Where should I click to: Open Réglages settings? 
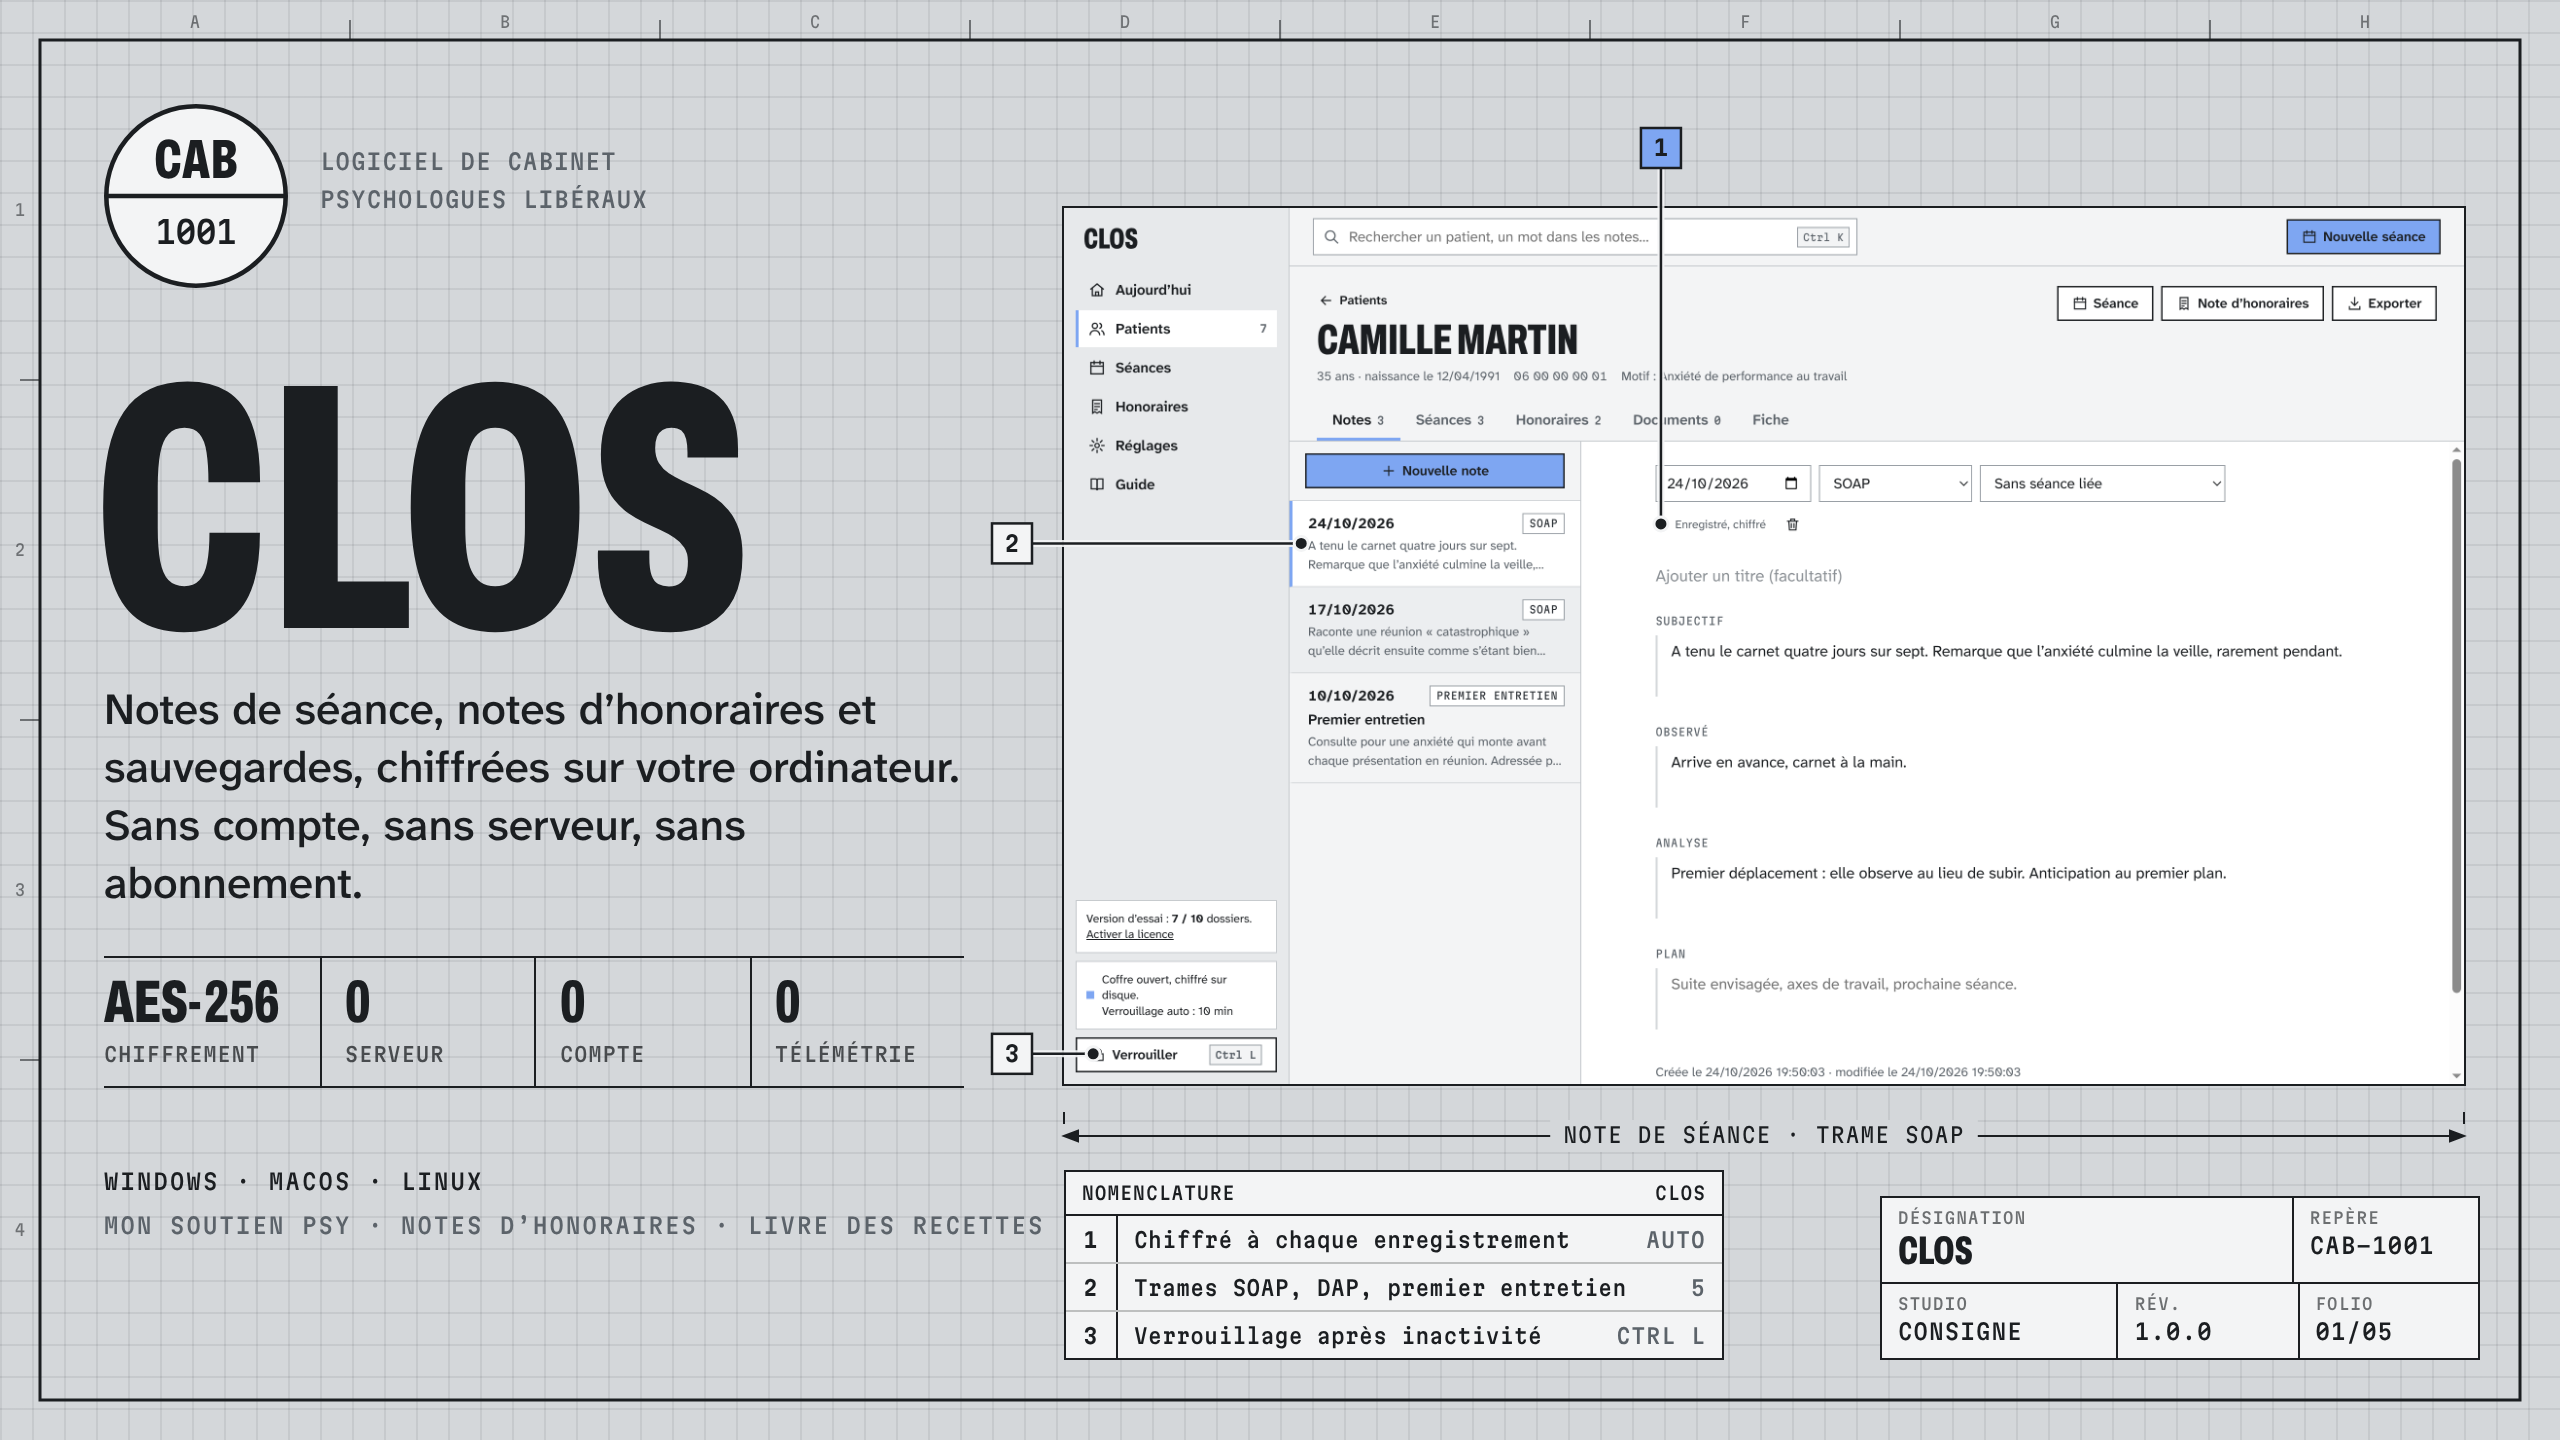[x=1176, y=446]
